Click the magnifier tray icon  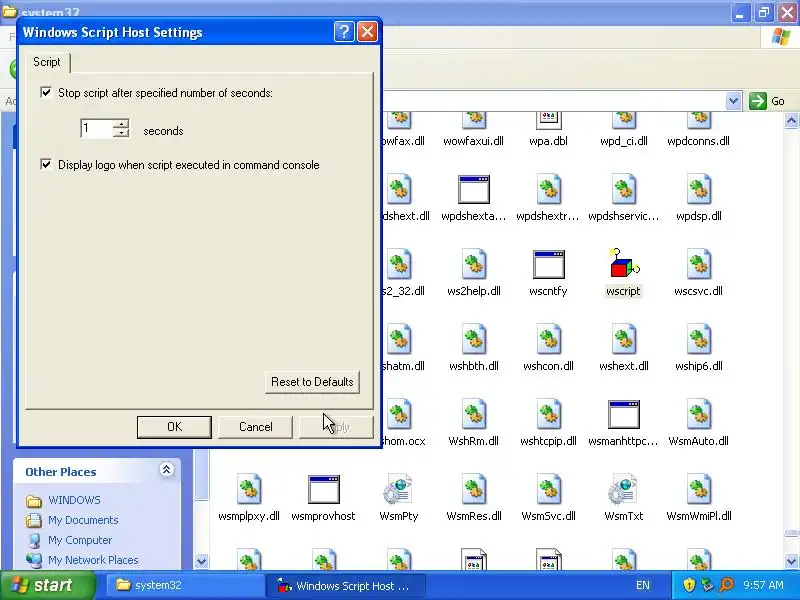[726, 585]
